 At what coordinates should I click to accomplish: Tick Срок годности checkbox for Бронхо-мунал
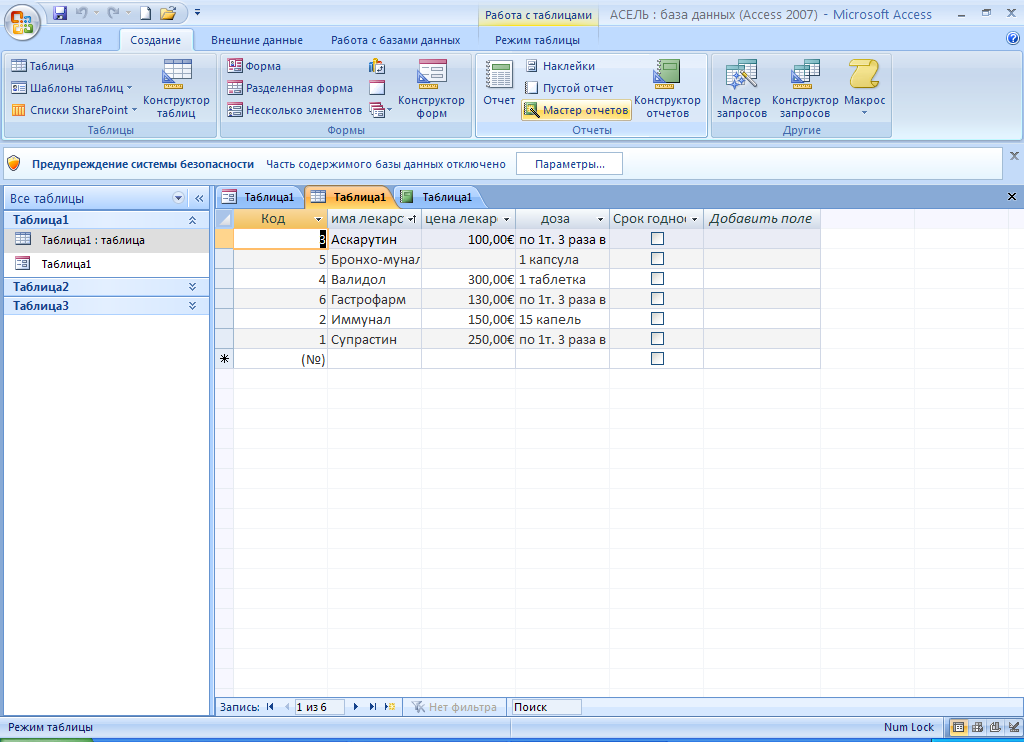click(657, 259)
